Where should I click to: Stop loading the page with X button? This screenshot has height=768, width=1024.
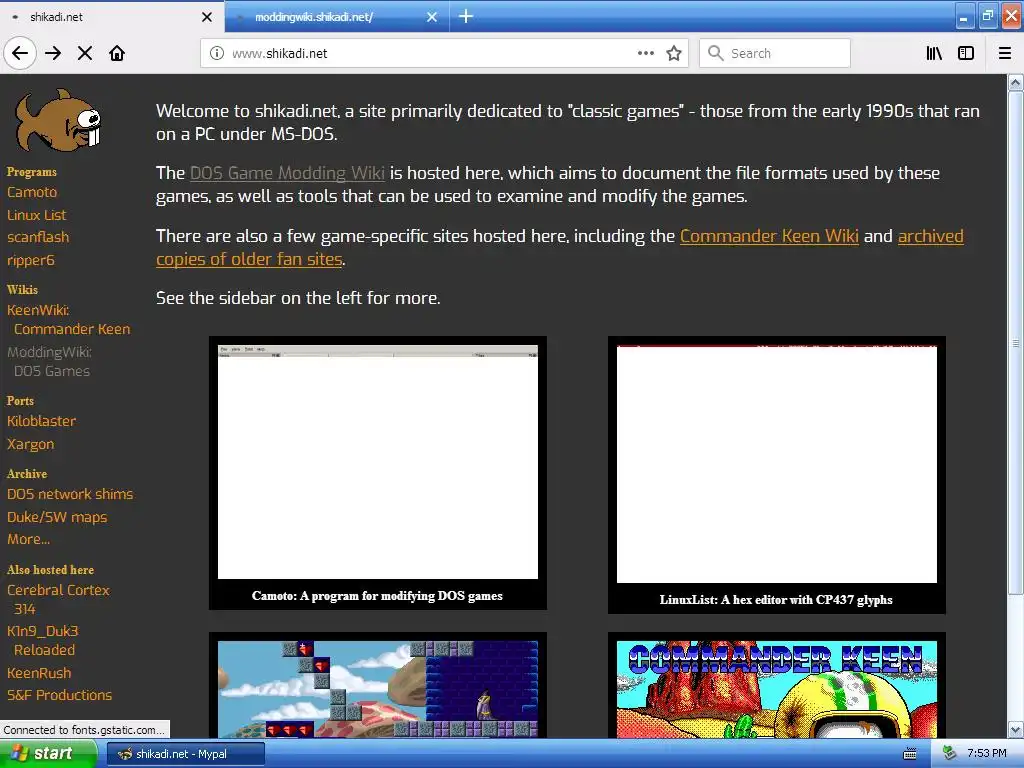tap(85, 53)
